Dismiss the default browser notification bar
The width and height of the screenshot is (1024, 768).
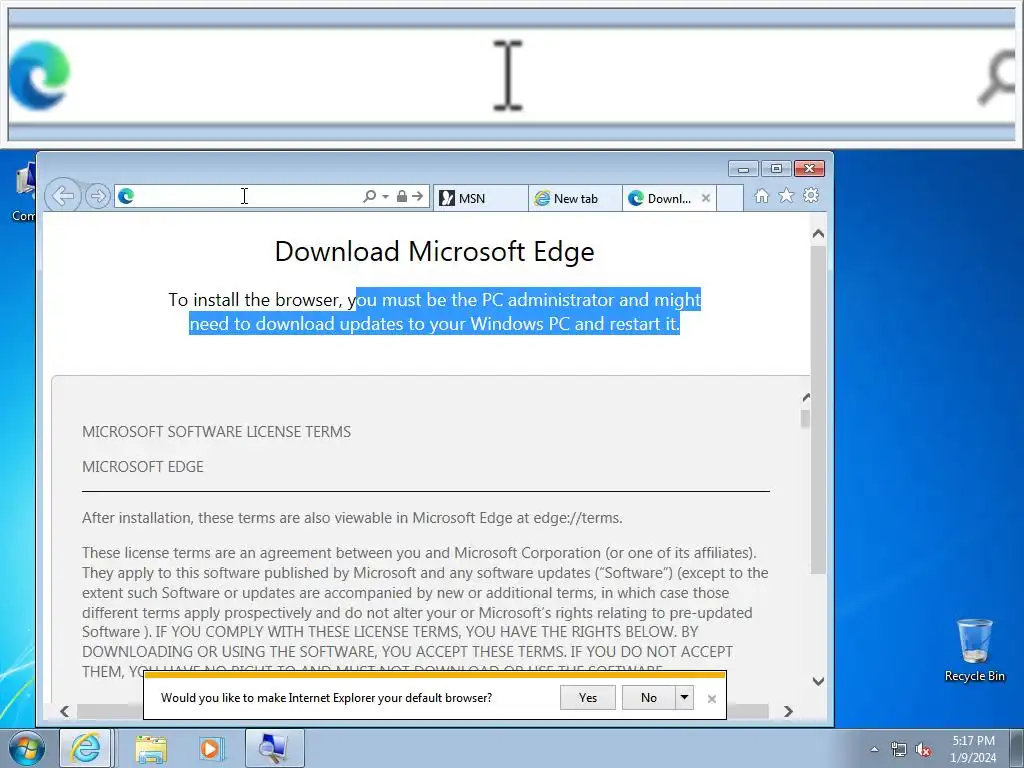point(712,699)
